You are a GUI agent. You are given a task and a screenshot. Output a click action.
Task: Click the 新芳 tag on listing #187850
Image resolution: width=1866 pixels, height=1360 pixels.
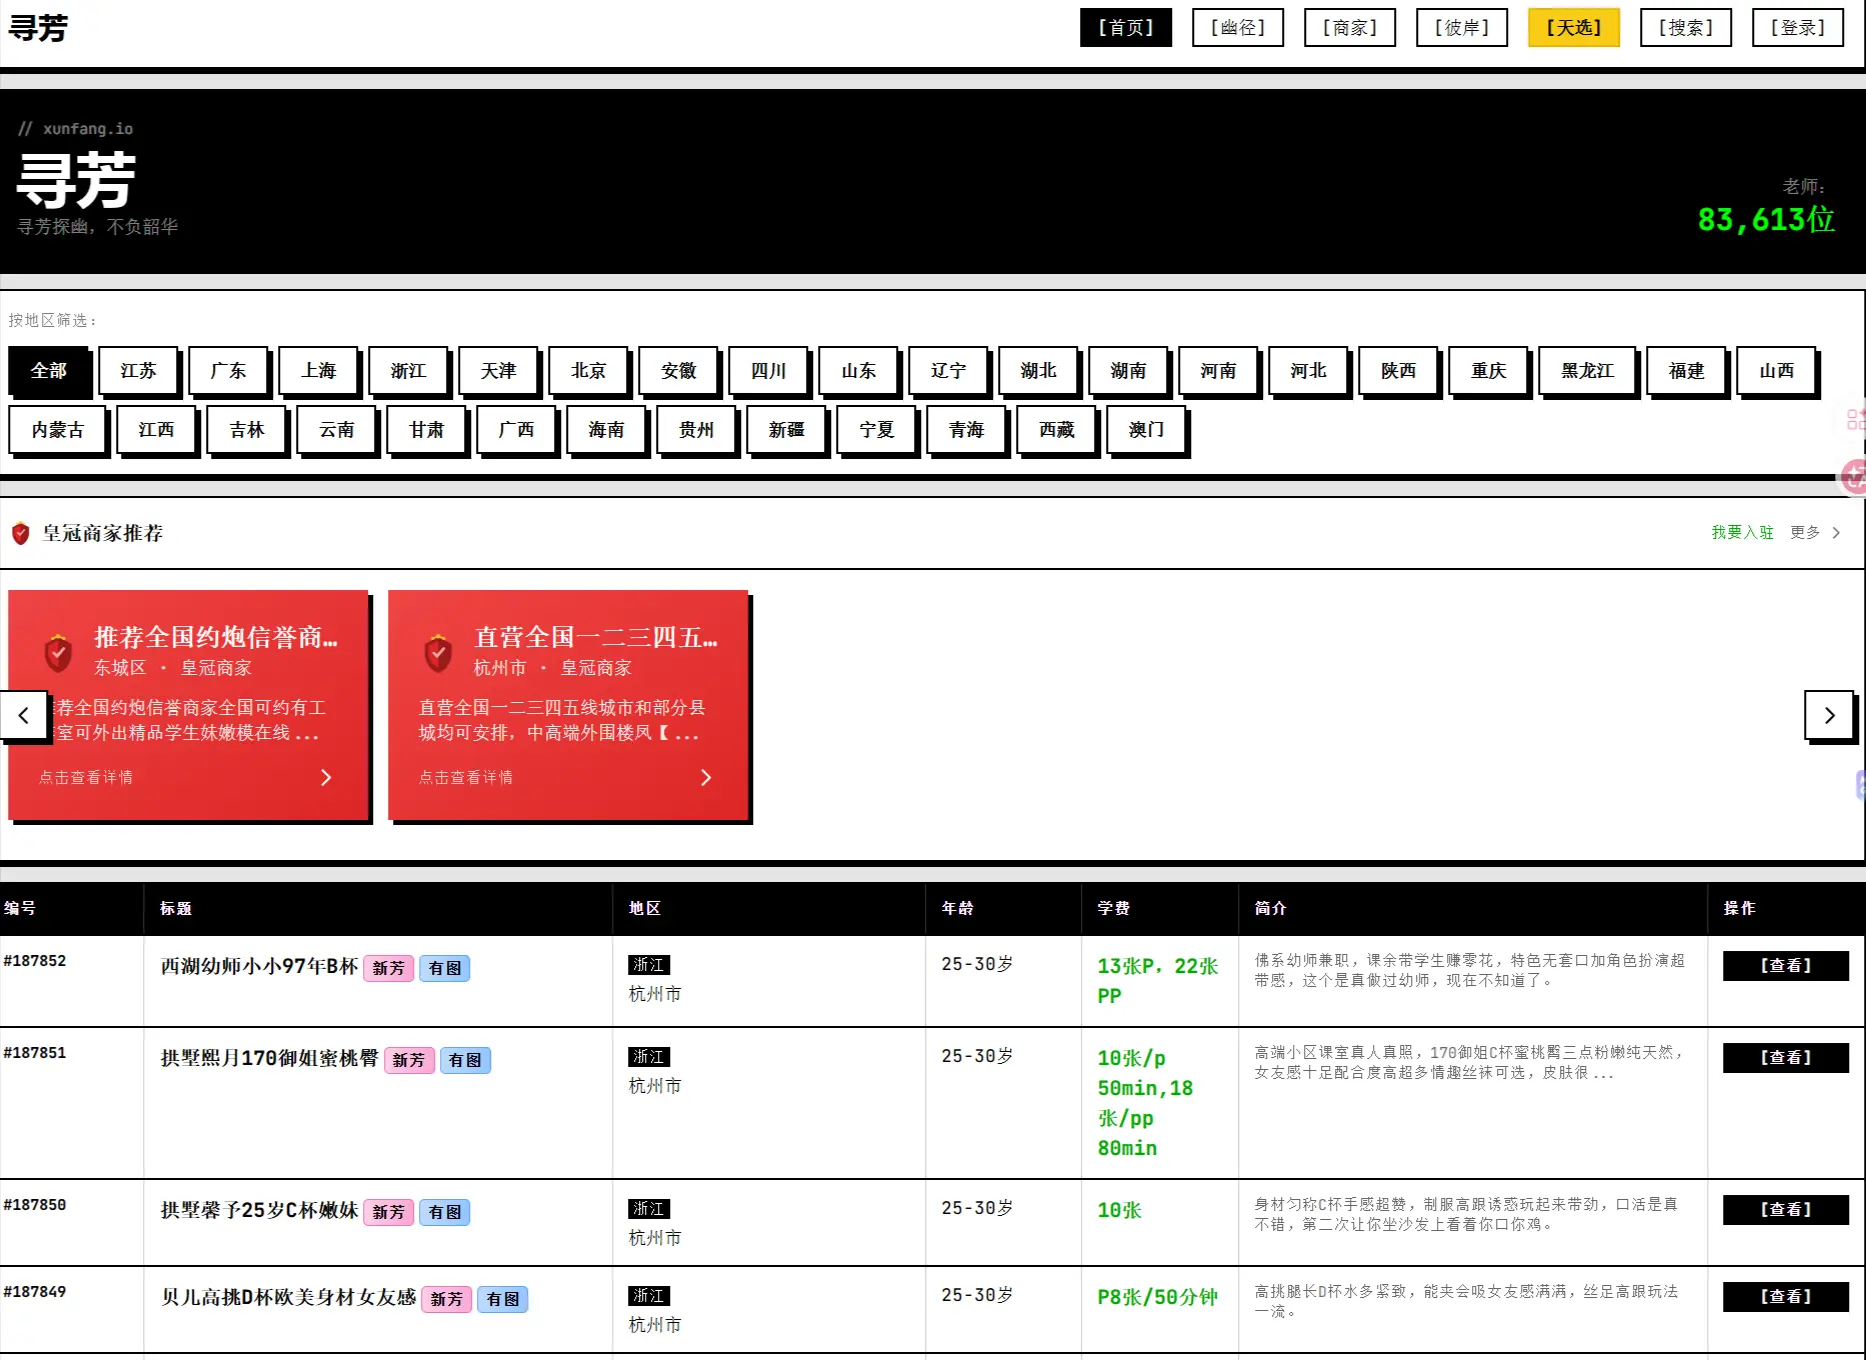pos(388,1212)
